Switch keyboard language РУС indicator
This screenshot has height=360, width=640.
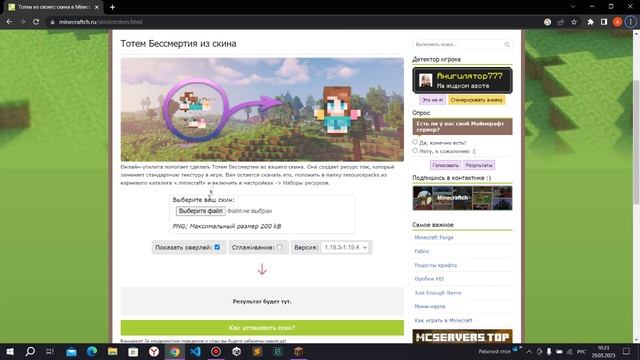581,351
